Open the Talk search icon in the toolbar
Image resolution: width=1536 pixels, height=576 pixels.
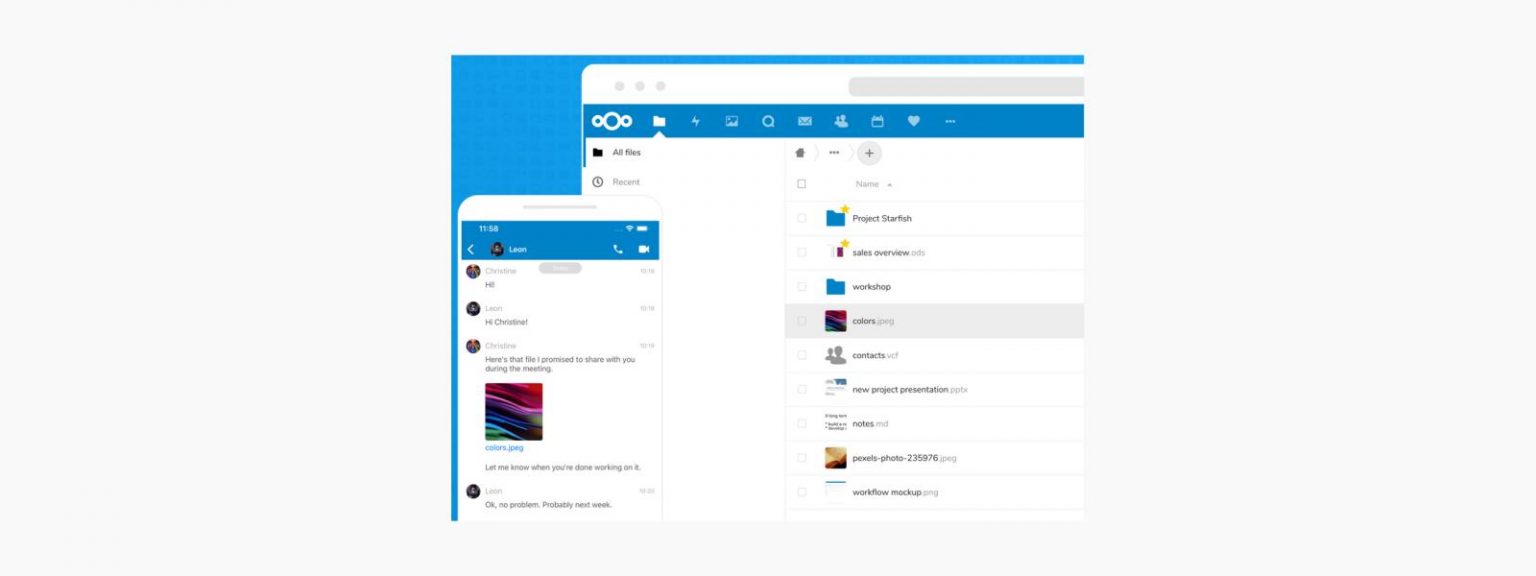[x=766, y=121]
